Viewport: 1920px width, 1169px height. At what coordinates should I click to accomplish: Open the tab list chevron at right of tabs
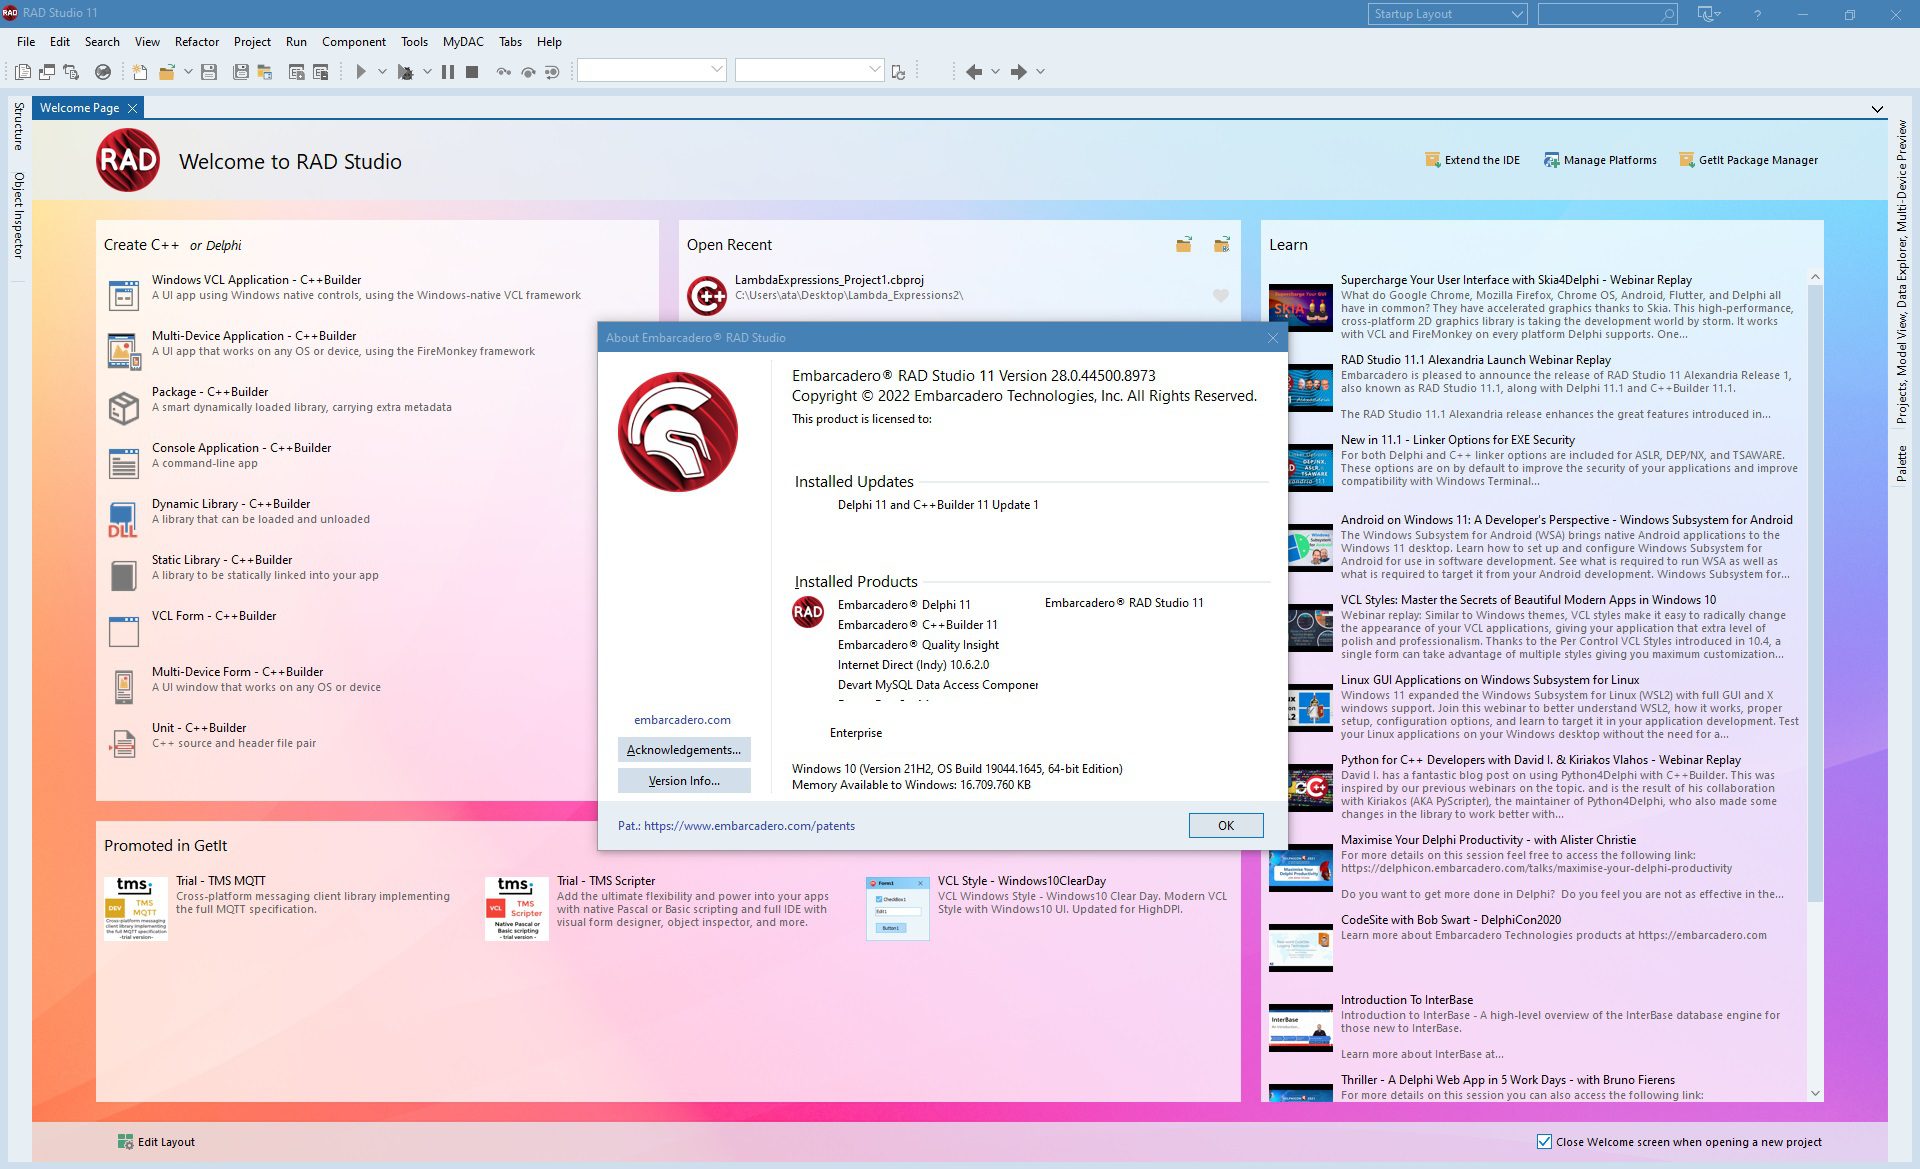(1877, 109)
